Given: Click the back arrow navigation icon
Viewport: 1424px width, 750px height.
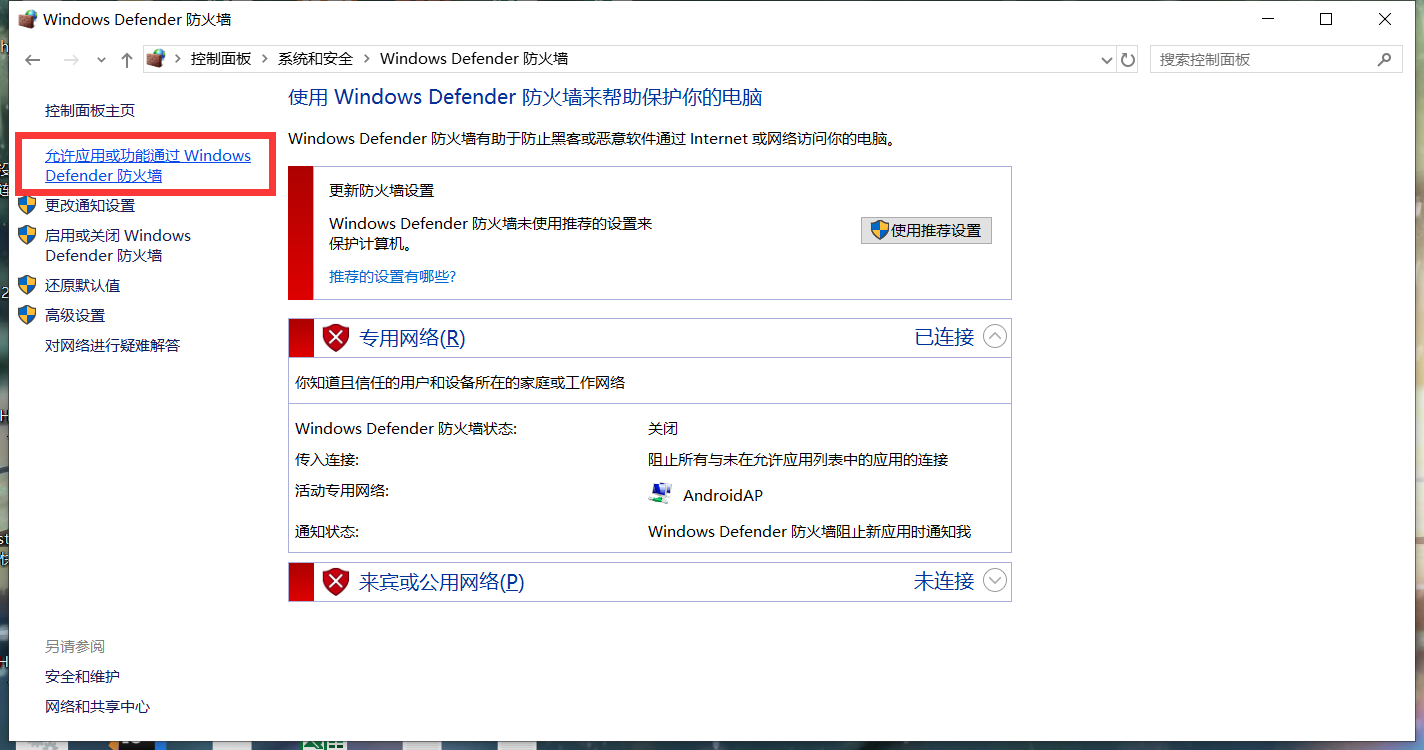Looking at the screenshot, I should coord(32,59).
